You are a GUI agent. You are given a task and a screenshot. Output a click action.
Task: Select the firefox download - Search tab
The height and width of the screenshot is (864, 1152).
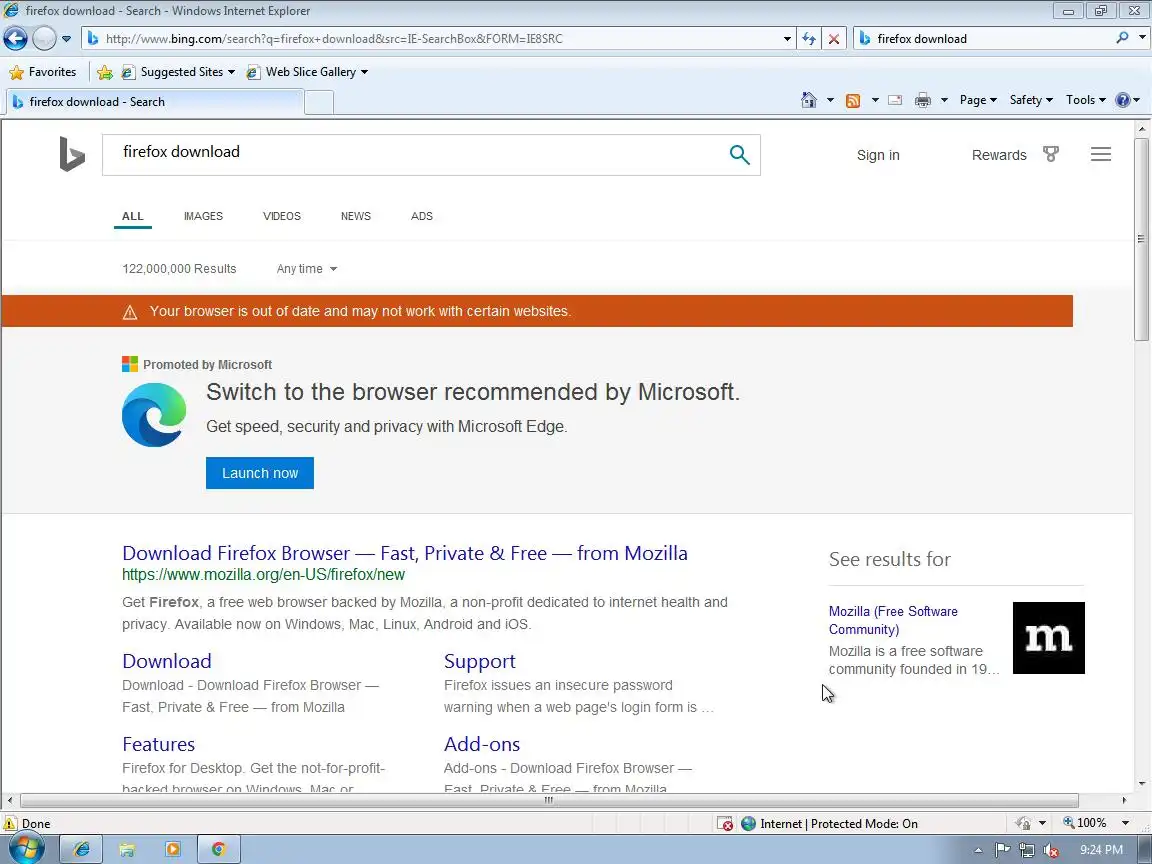[x=154, y=102]
